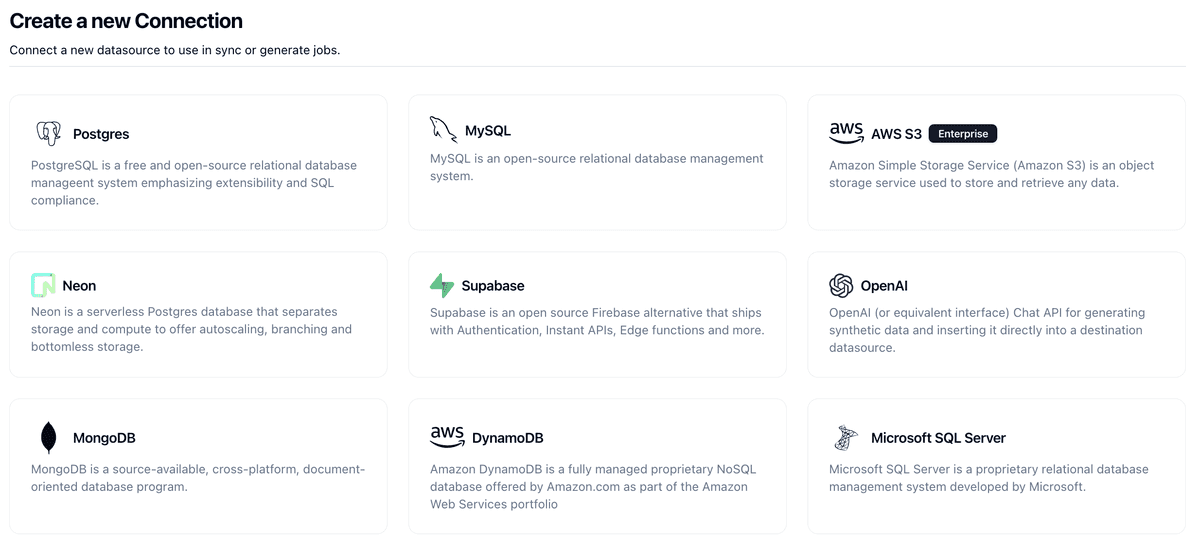Click the Postgres elephant icon
This screenshot has width=1200, height=549.
tap(48, 133)
